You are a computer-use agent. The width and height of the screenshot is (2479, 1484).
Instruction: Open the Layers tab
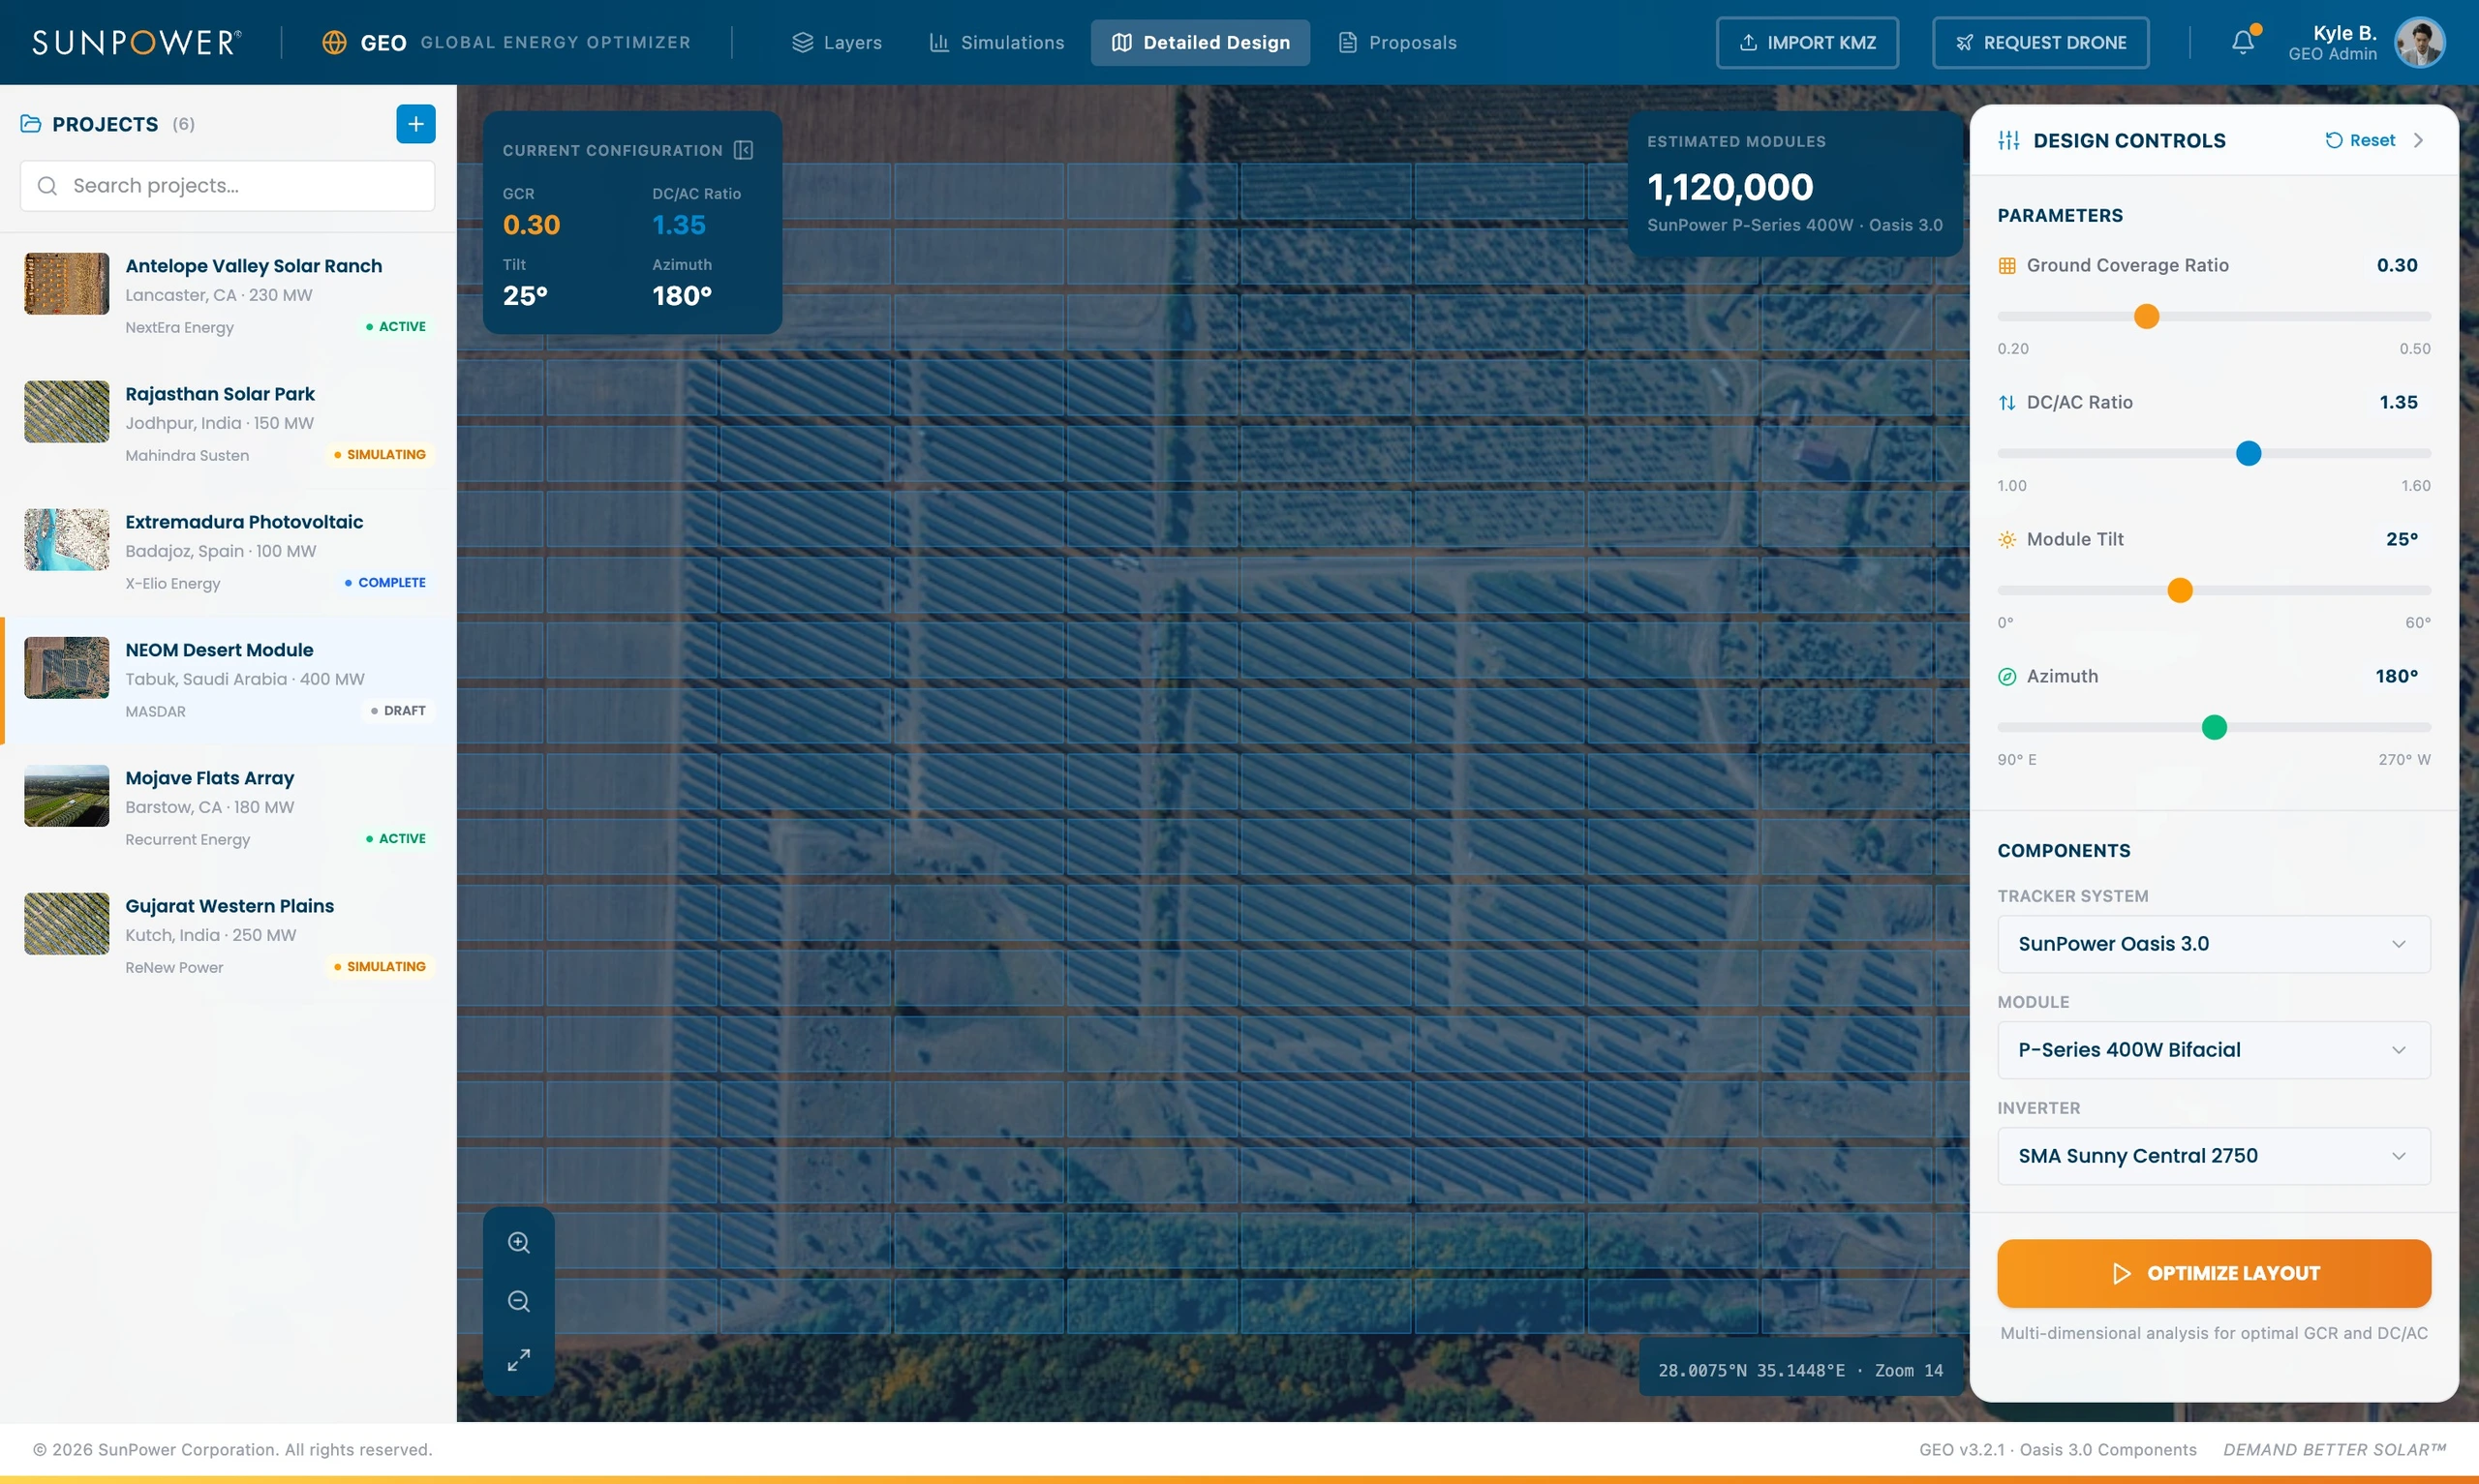tap(837, 42)
